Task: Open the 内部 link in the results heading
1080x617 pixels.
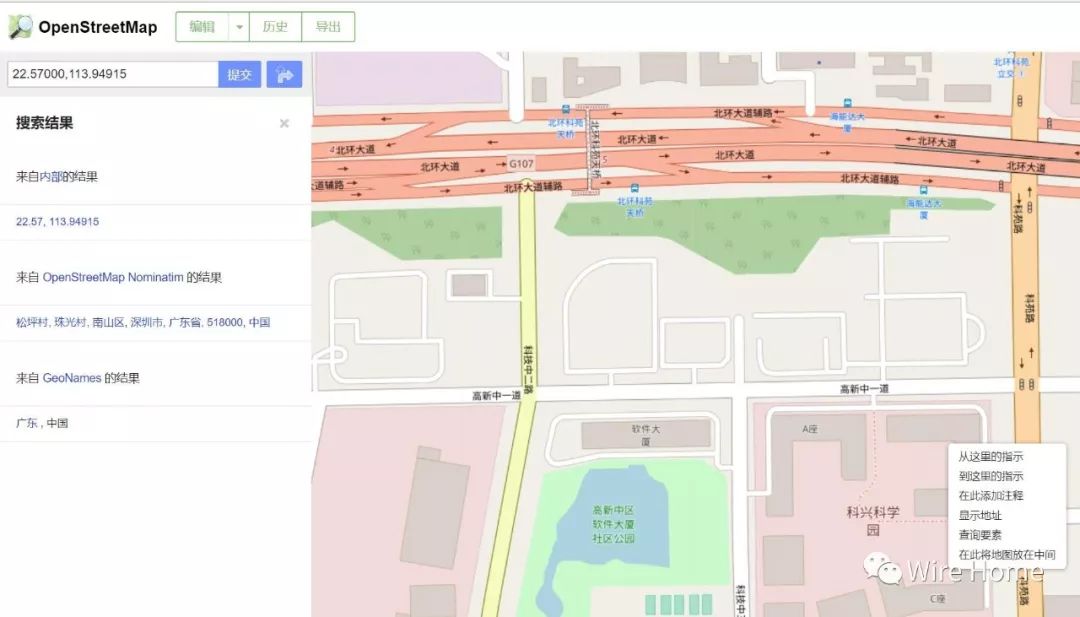Action: coord(51,176)
